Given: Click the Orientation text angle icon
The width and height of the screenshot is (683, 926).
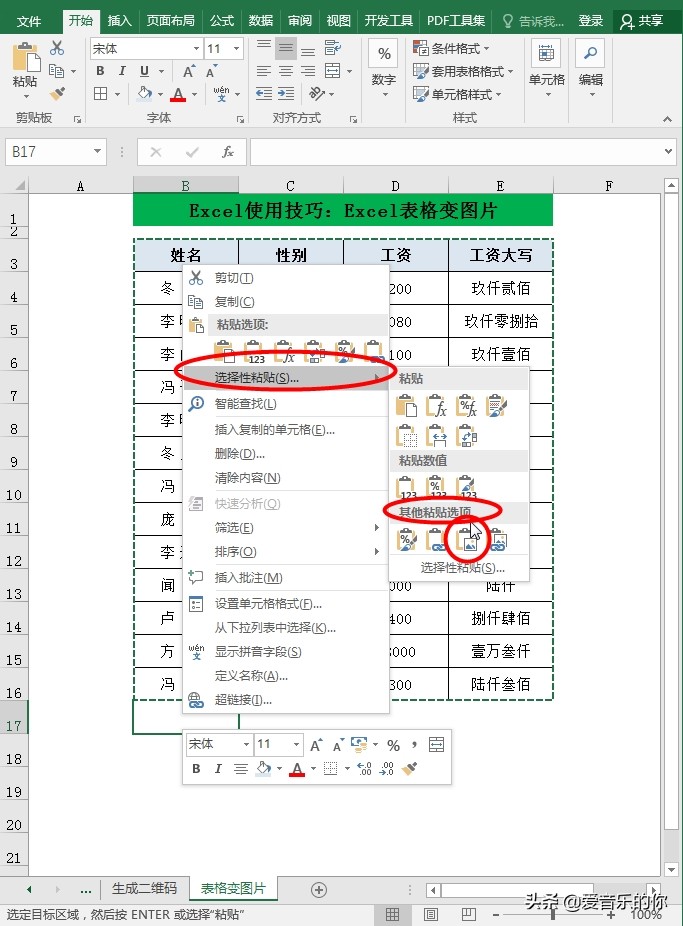Looking at the screenshot, I should point(317,93).
